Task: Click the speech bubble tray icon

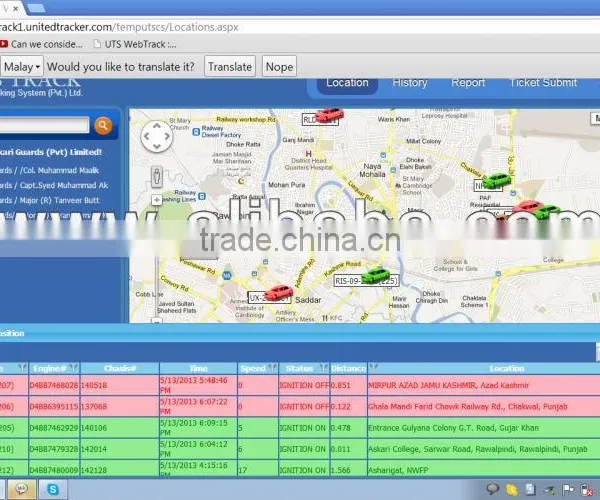Action: (493, 489)
